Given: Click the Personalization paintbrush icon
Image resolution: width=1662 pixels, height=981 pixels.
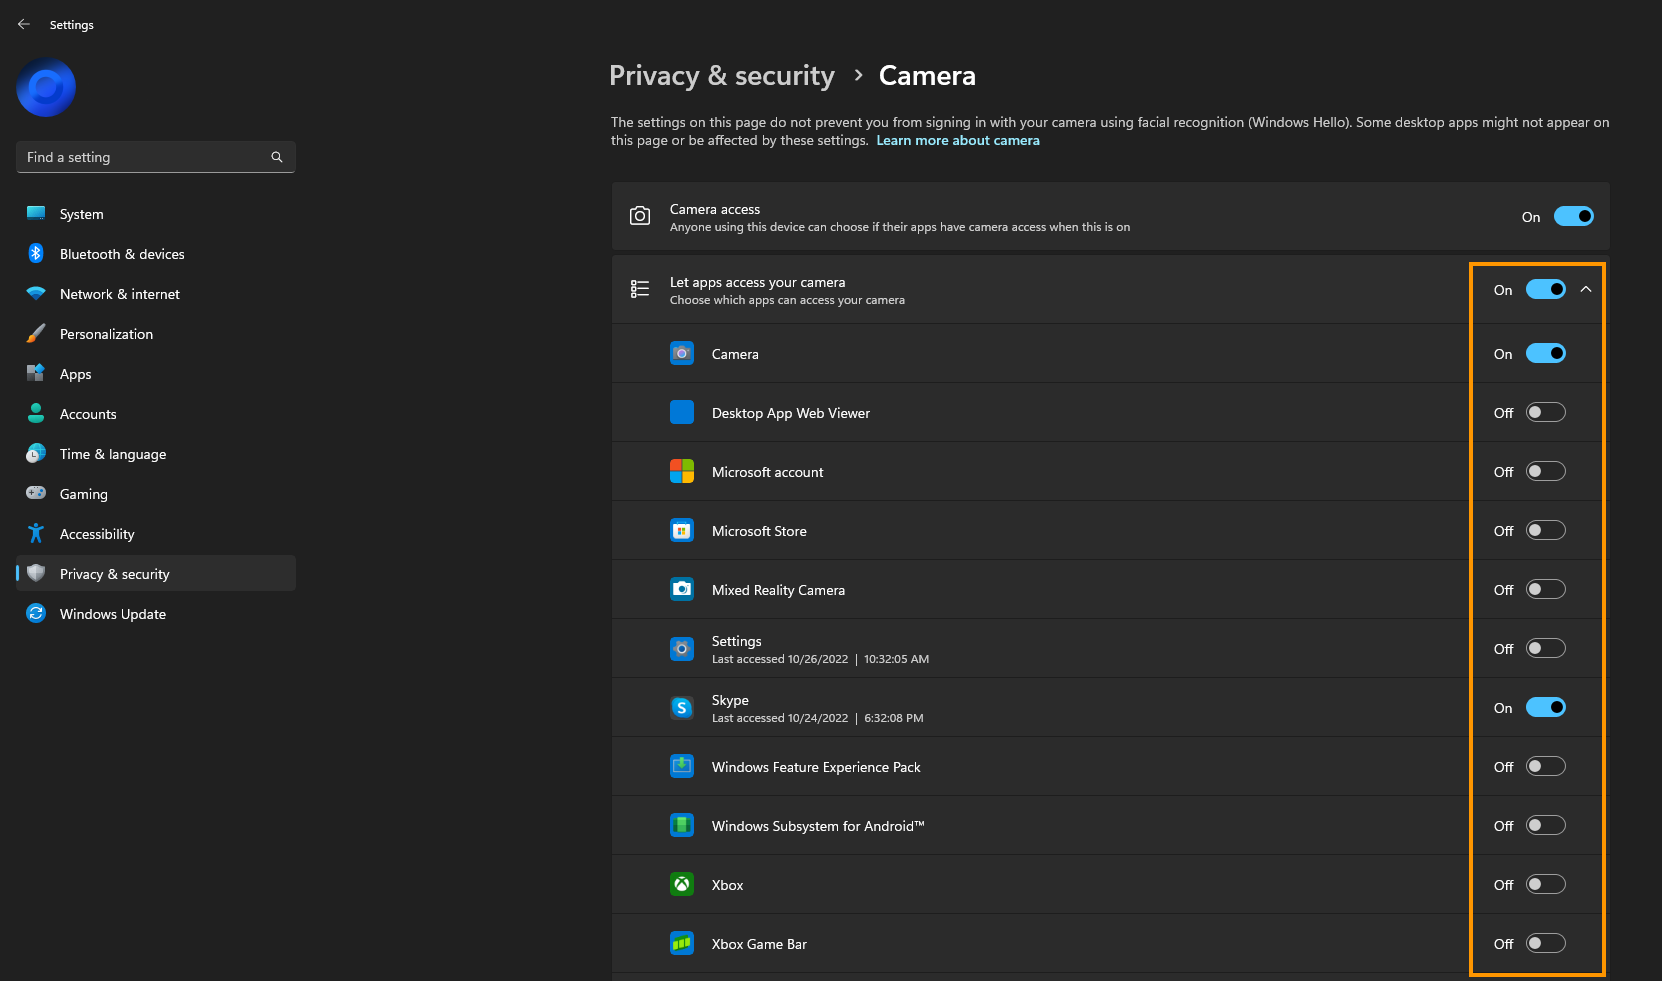Looking at the screenshot, I should pos(36,333).
